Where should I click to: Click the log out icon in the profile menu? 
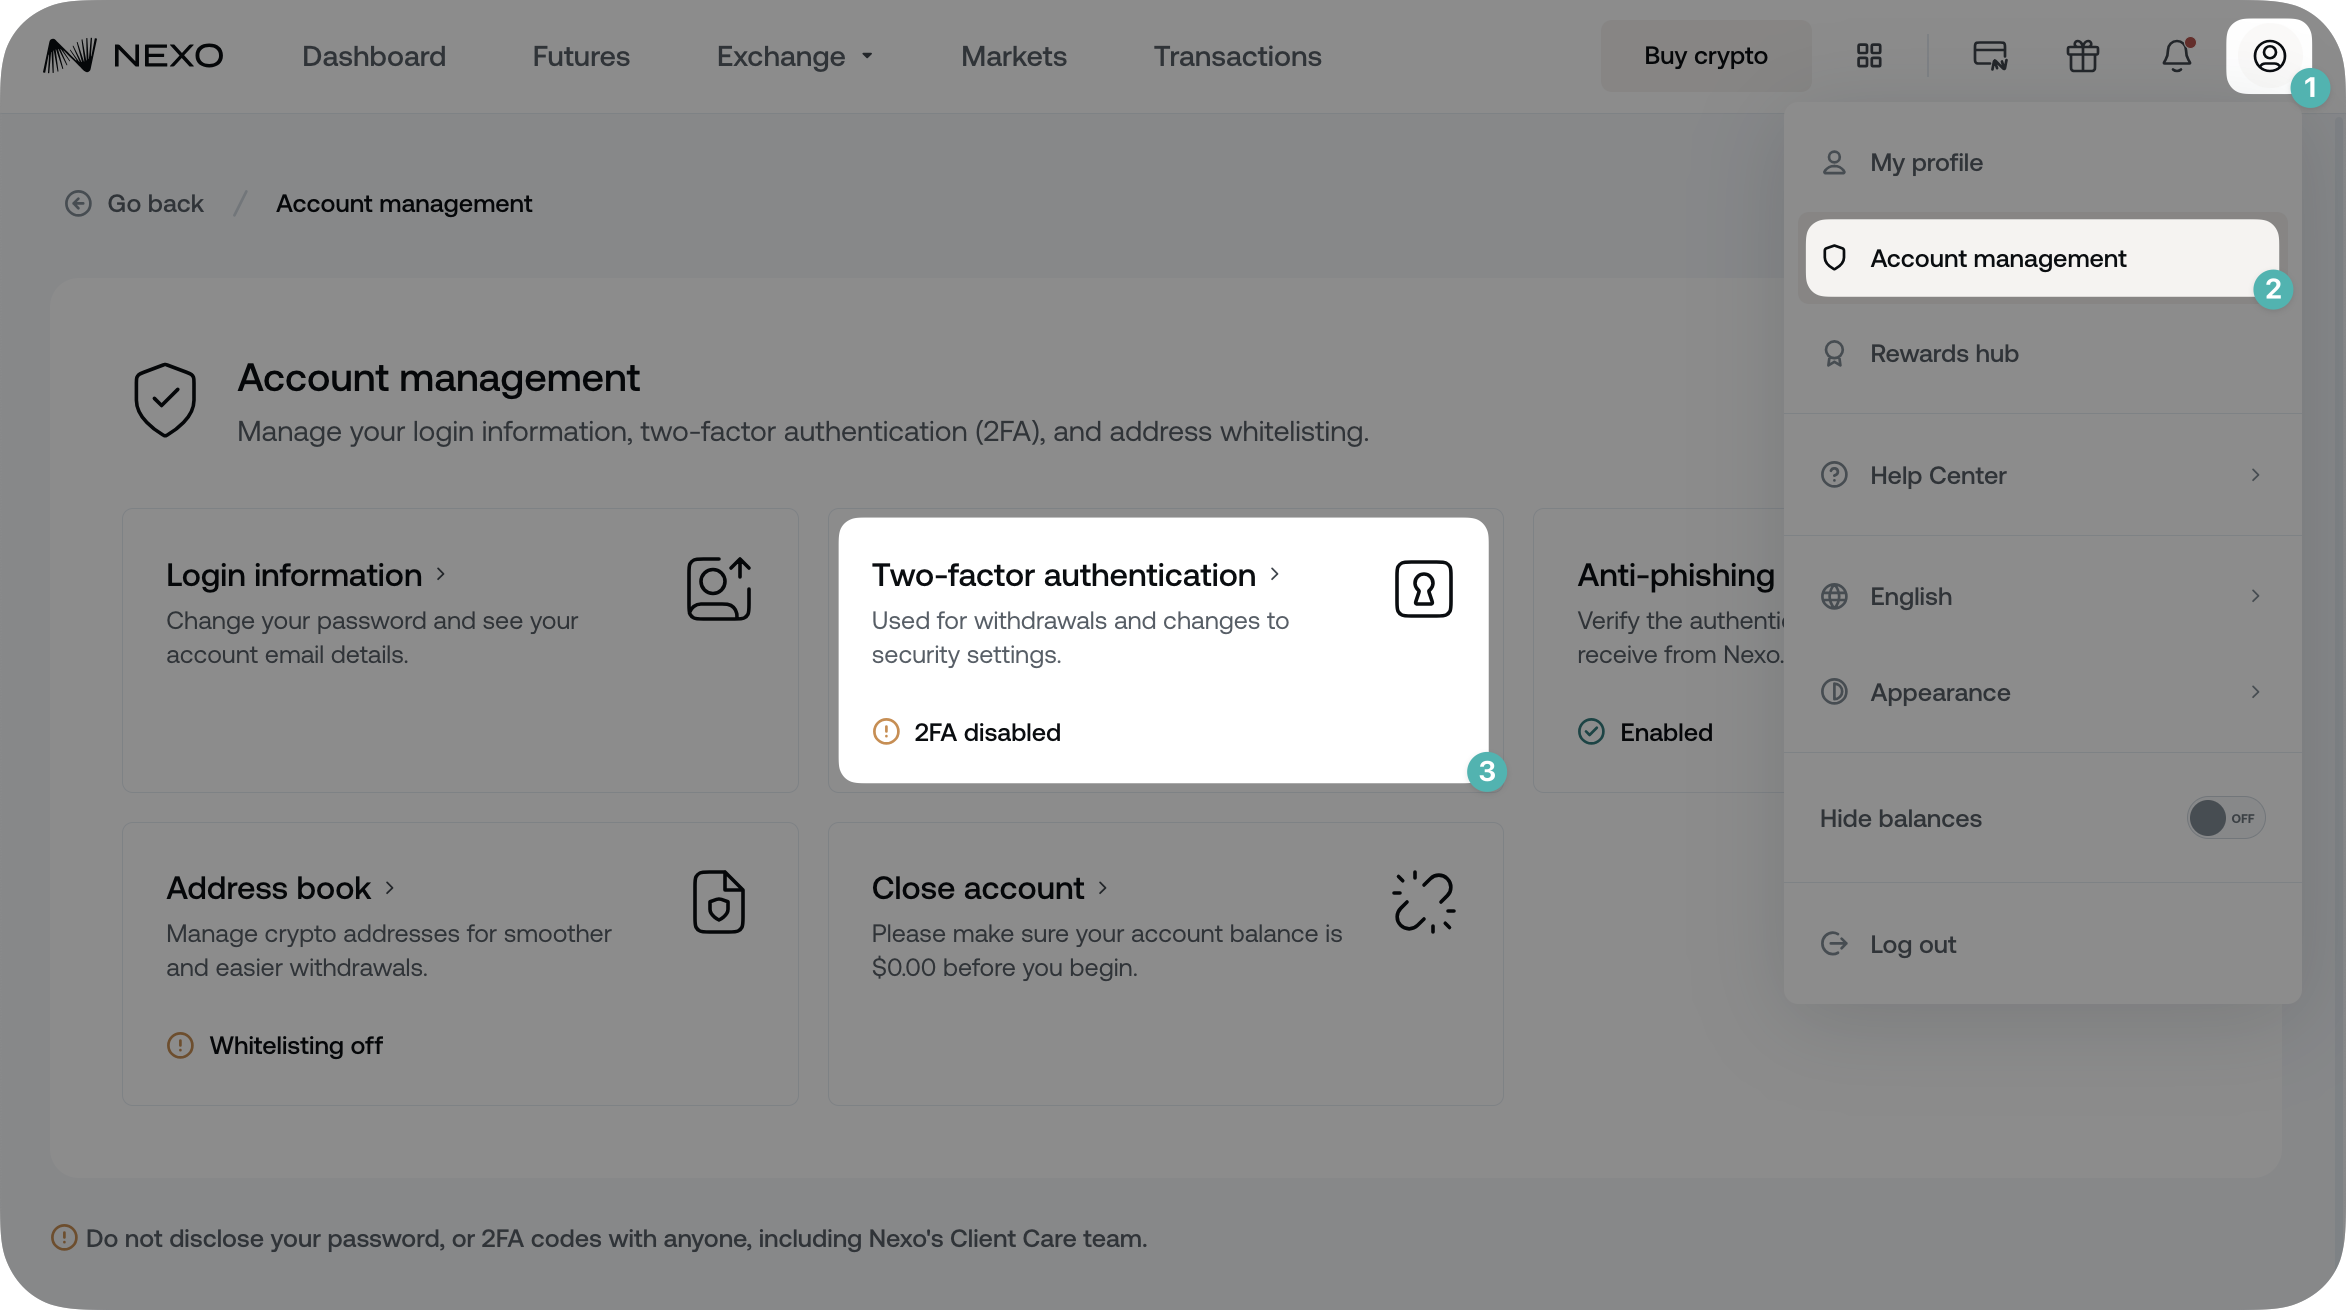[x=1834, y=943]
